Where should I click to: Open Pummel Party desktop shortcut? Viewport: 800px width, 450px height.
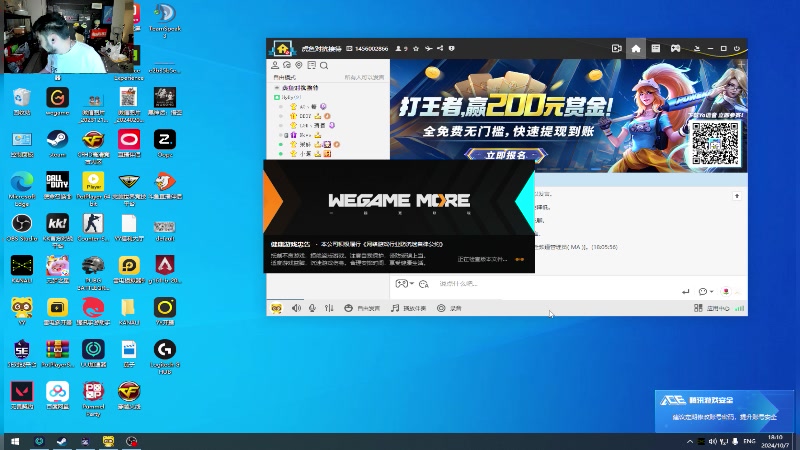[93, 399]
